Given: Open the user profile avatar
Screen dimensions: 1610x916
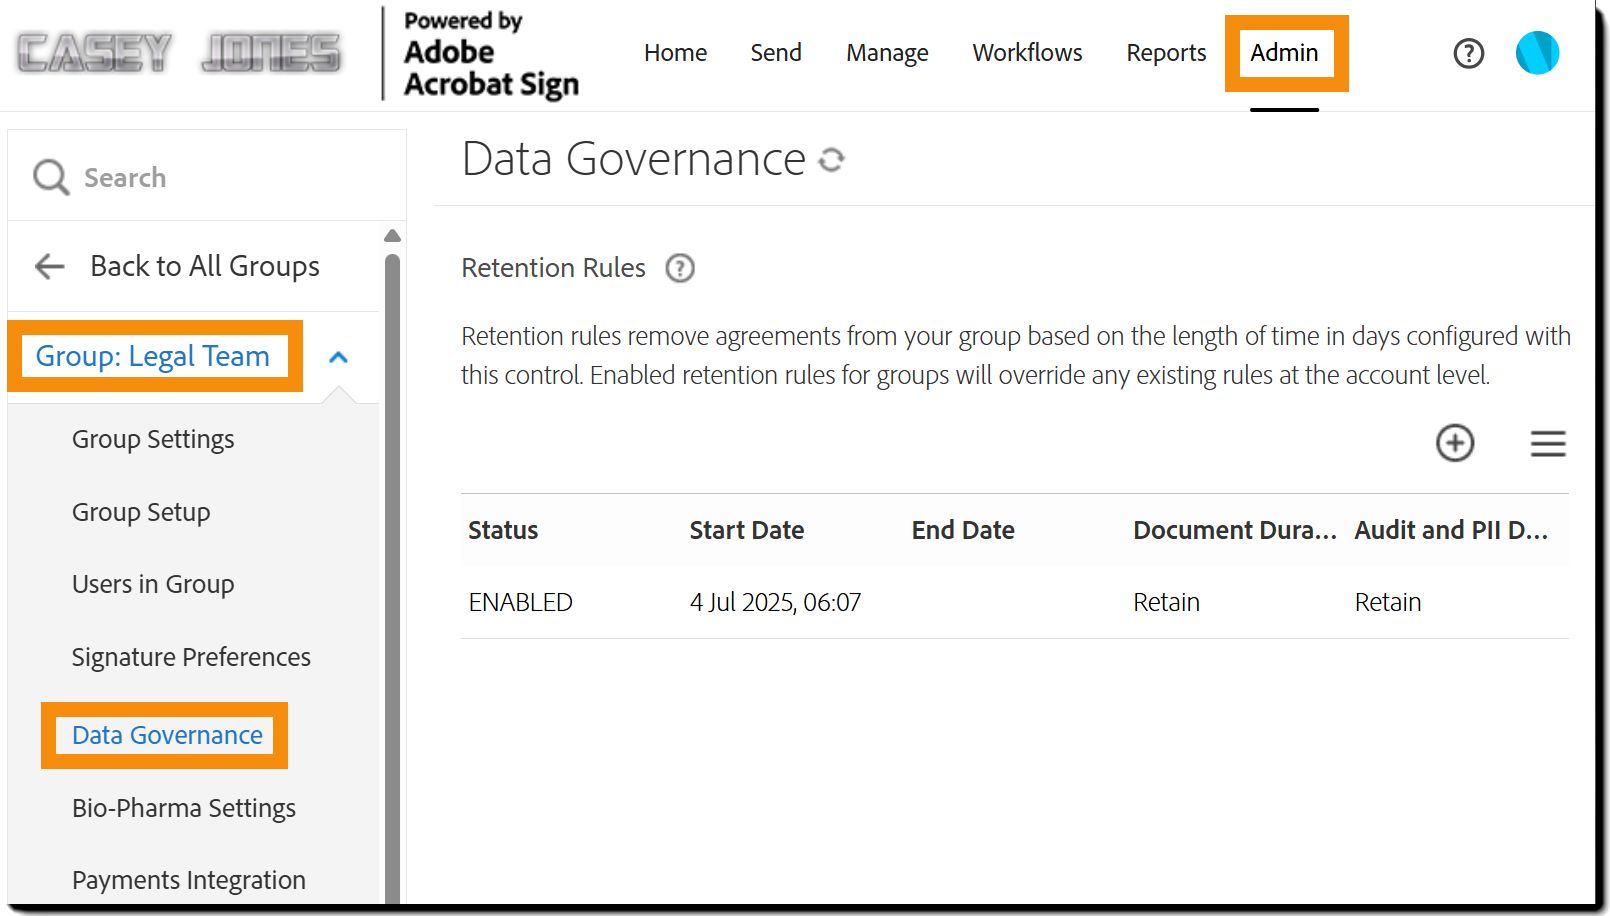Looking at the screenshot, I should pos(1537,53).
